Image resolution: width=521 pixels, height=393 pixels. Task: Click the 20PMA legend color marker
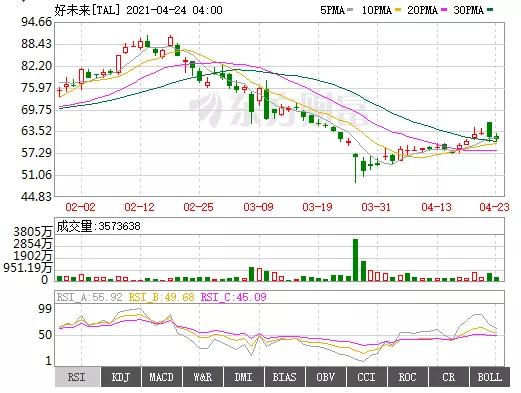click(x=444, y=10)
